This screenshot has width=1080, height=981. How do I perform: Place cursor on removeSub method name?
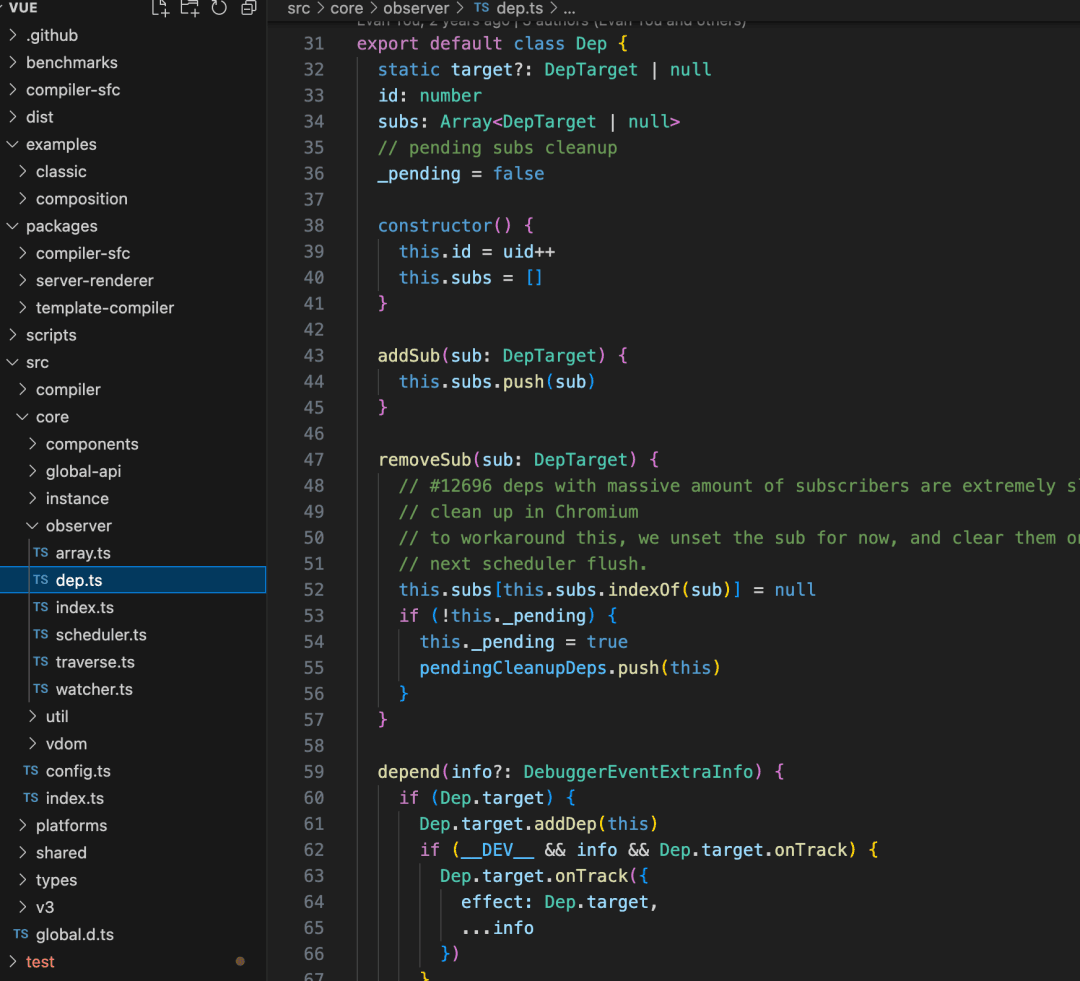tap(424, 459)
